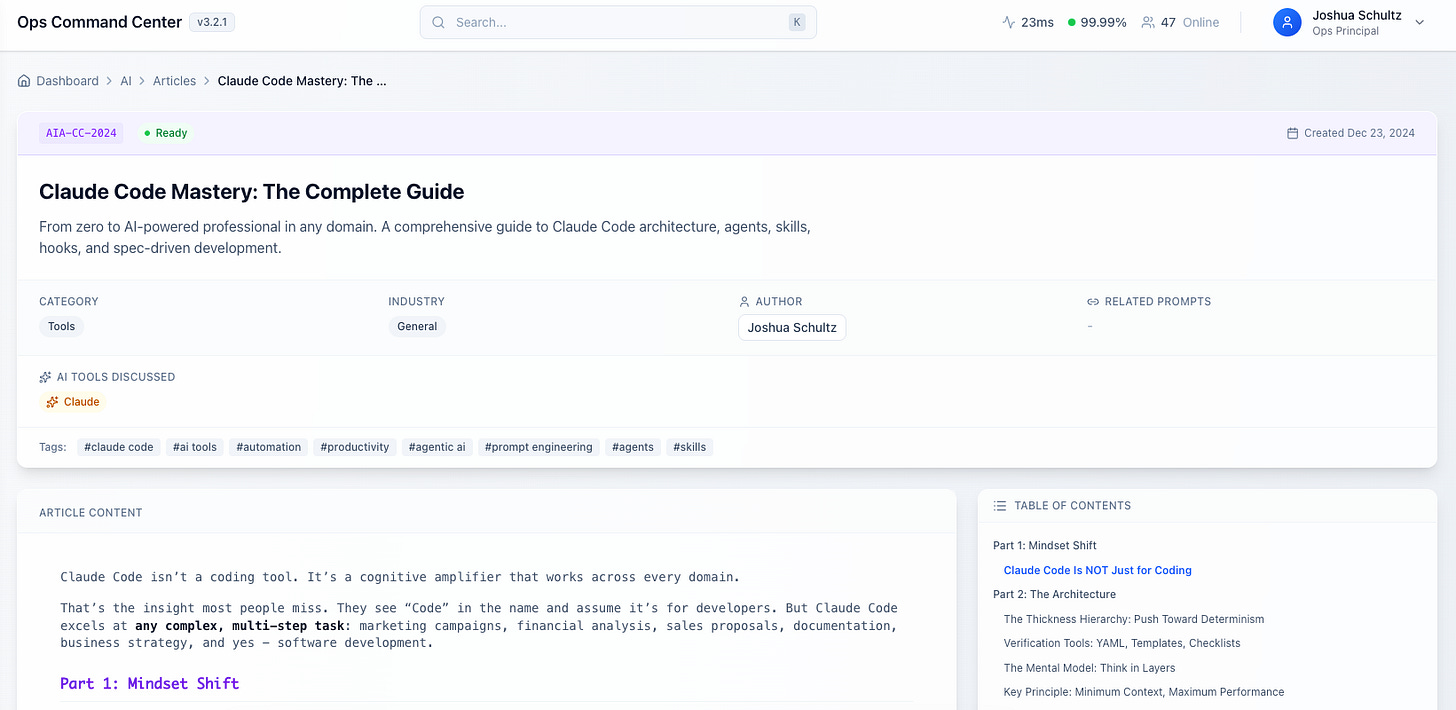Screen dimensions: 1456x710
Task: Open the AI breadcrumb link
Action: (126, 81)
